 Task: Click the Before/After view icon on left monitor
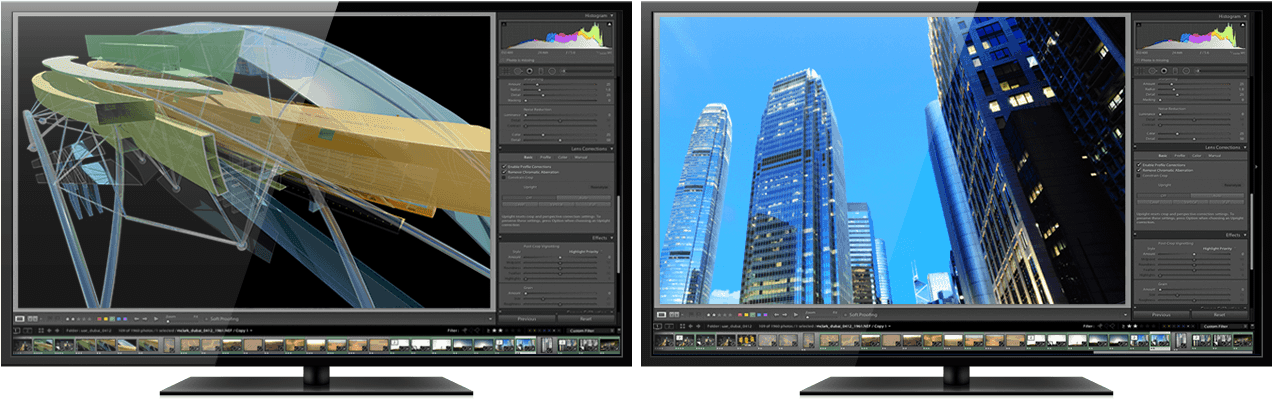[x=33, y=319]
